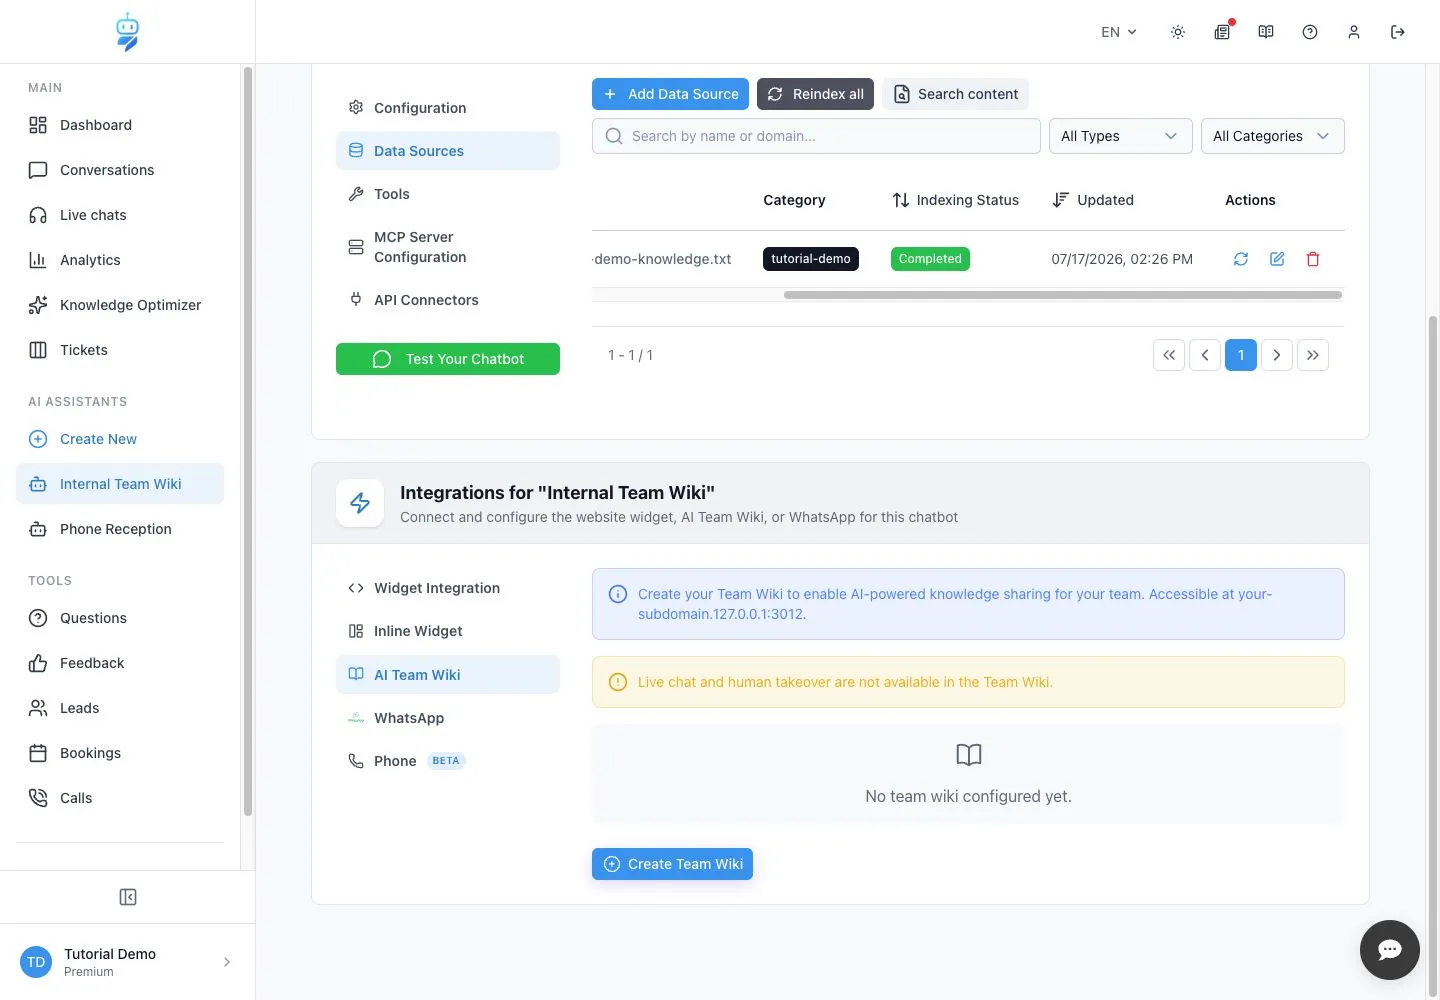Select Phone Reception assistant
Image resolution: width=1440 pixels, height=1000 pixels.
point(120,529)
